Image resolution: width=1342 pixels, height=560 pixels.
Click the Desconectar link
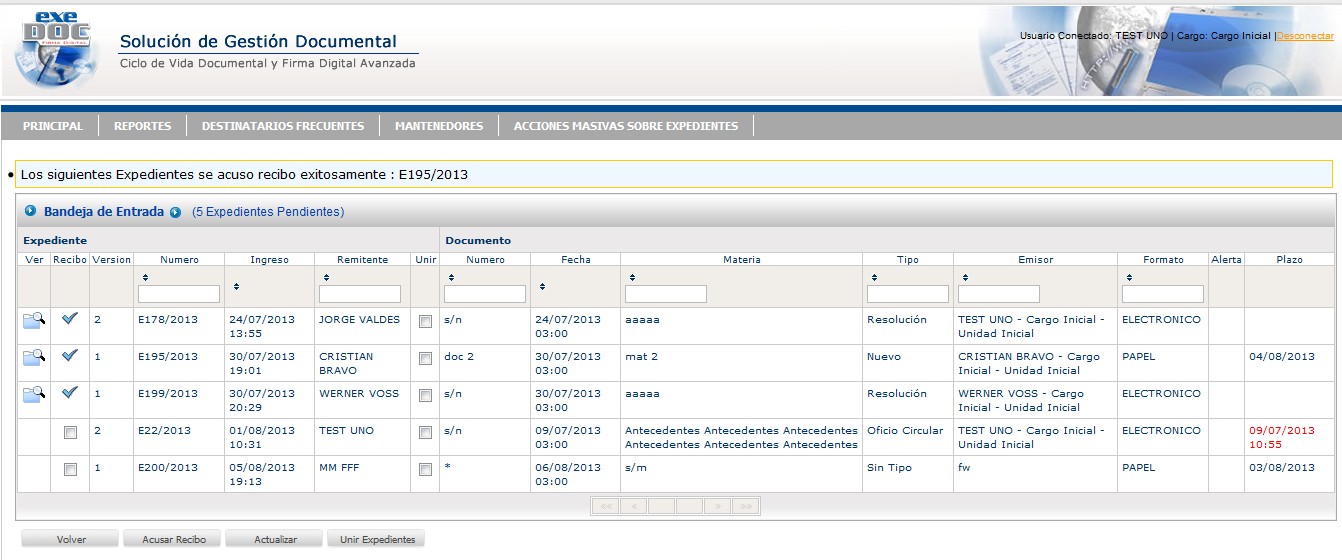click(1305, 36)
